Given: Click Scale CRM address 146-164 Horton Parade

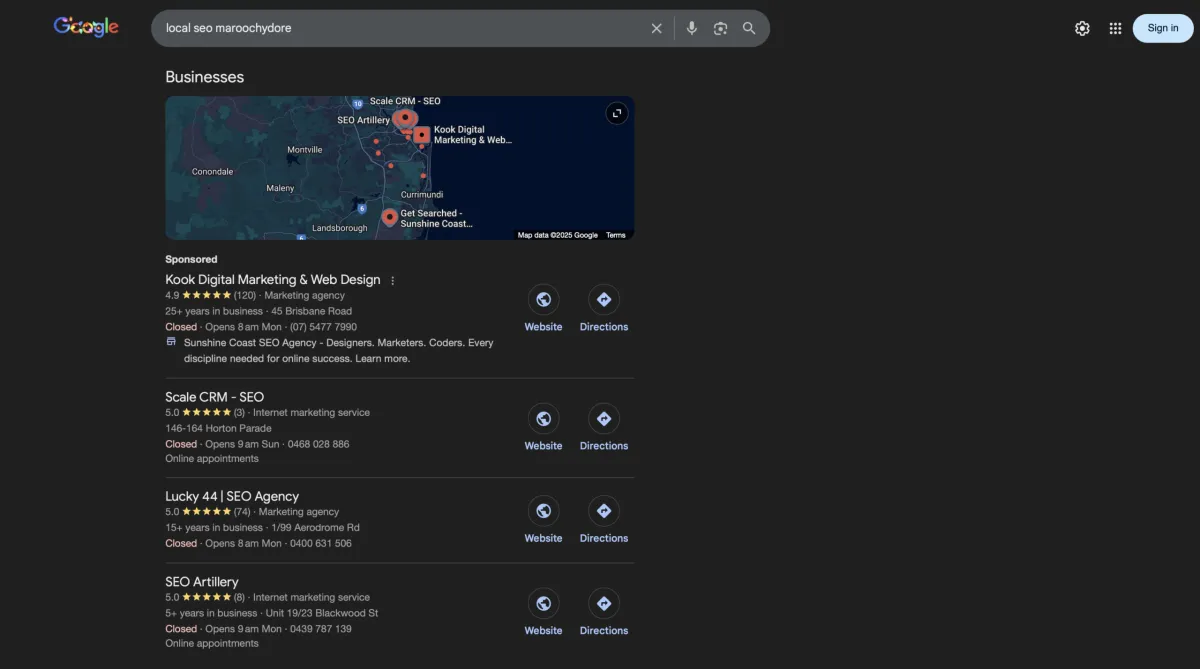Looking at the screenshot, I should (x=218, y=428).
